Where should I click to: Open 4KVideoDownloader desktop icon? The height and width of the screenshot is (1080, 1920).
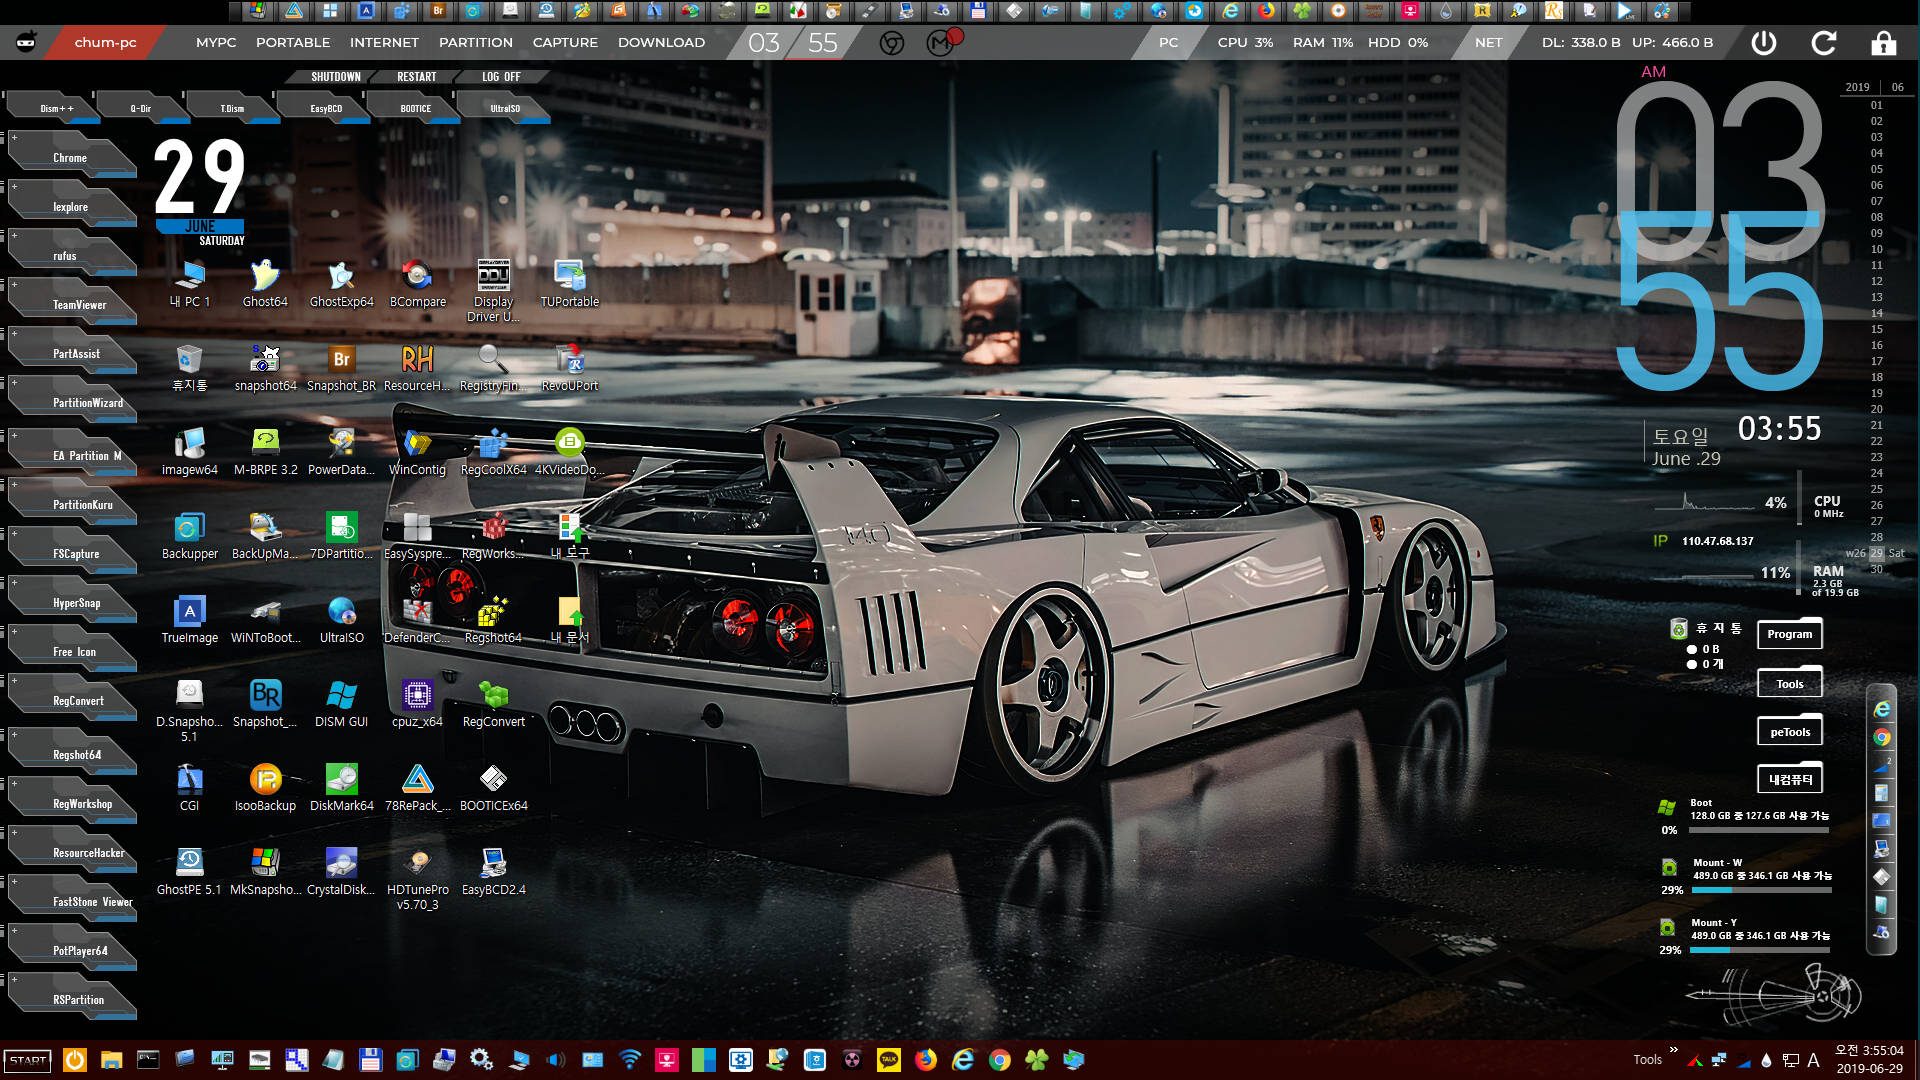click(569, 451)
